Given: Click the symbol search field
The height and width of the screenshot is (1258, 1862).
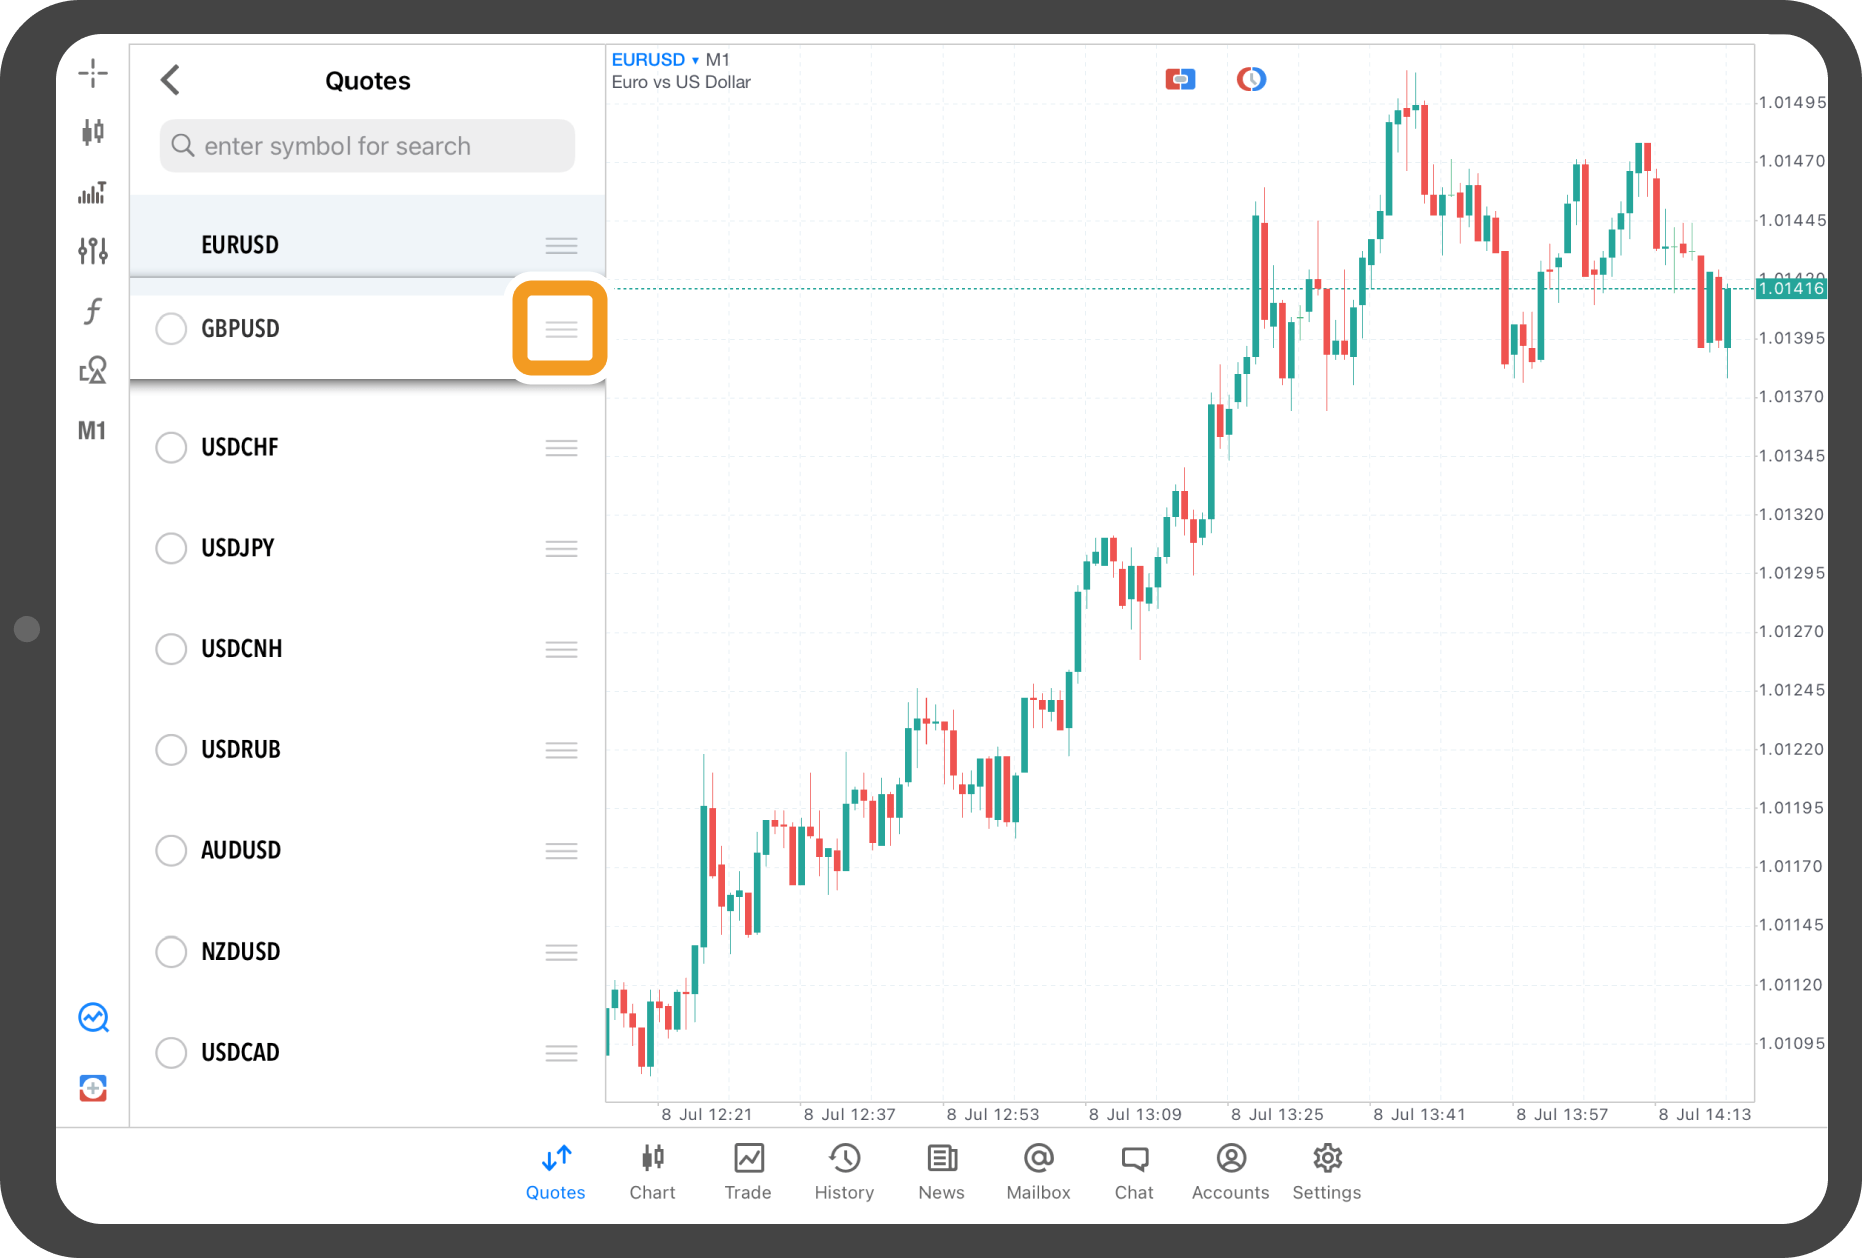Looking at the screenshot, I should 367,146.
